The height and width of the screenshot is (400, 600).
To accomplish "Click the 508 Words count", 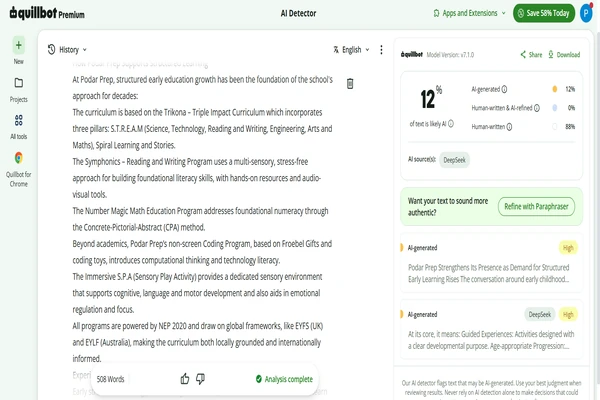I will click(x=110, y=379).
